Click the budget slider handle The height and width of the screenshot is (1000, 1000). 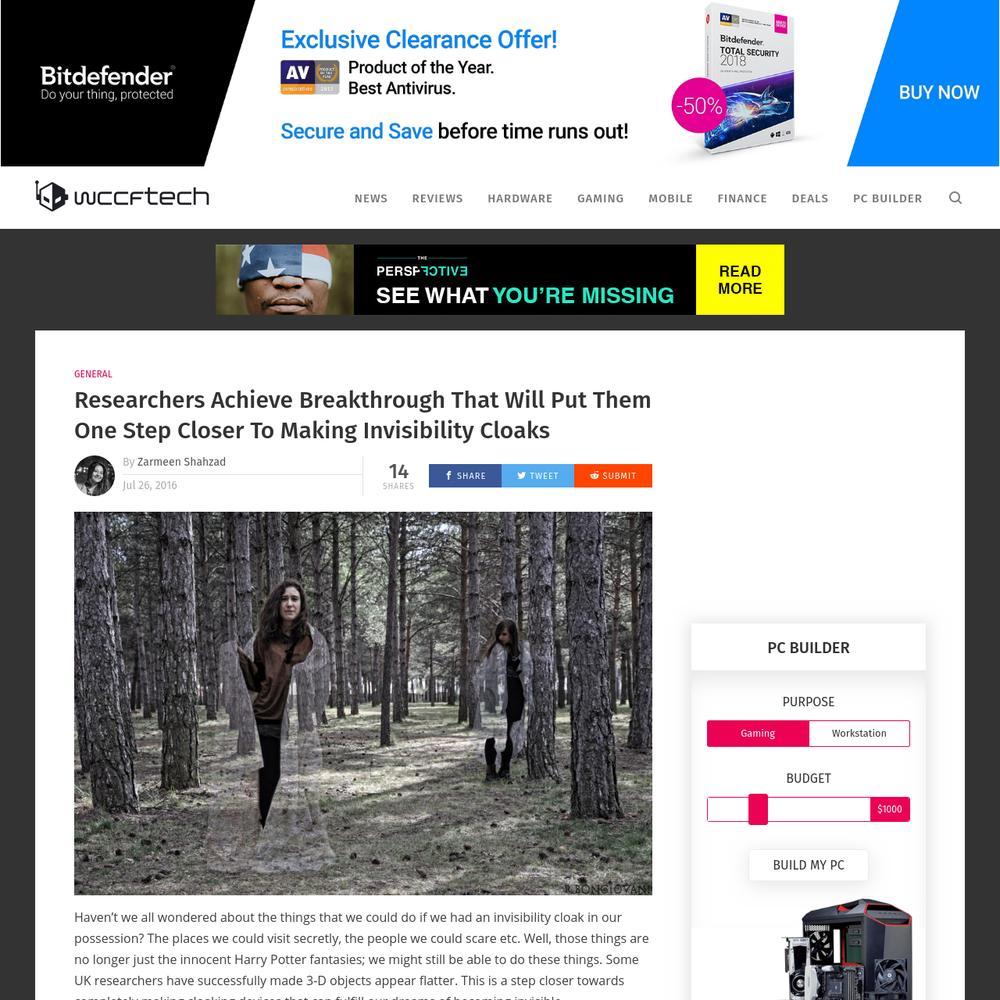click(x=758, y=809)
